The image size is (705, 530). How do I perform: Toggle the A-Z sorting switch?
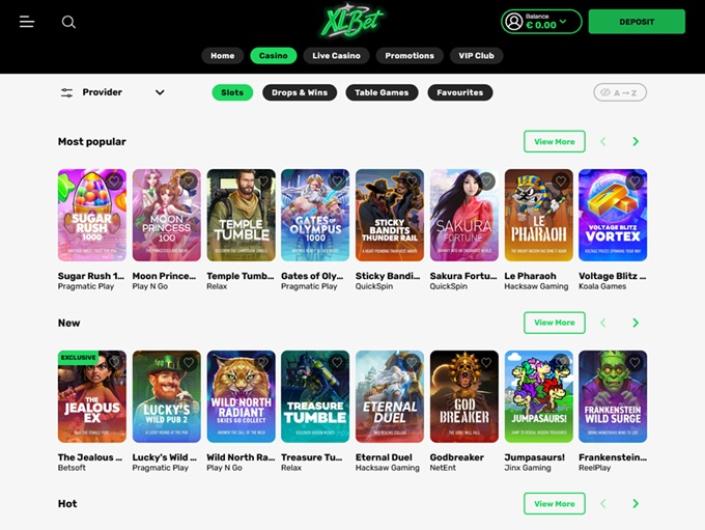[620, 93]
